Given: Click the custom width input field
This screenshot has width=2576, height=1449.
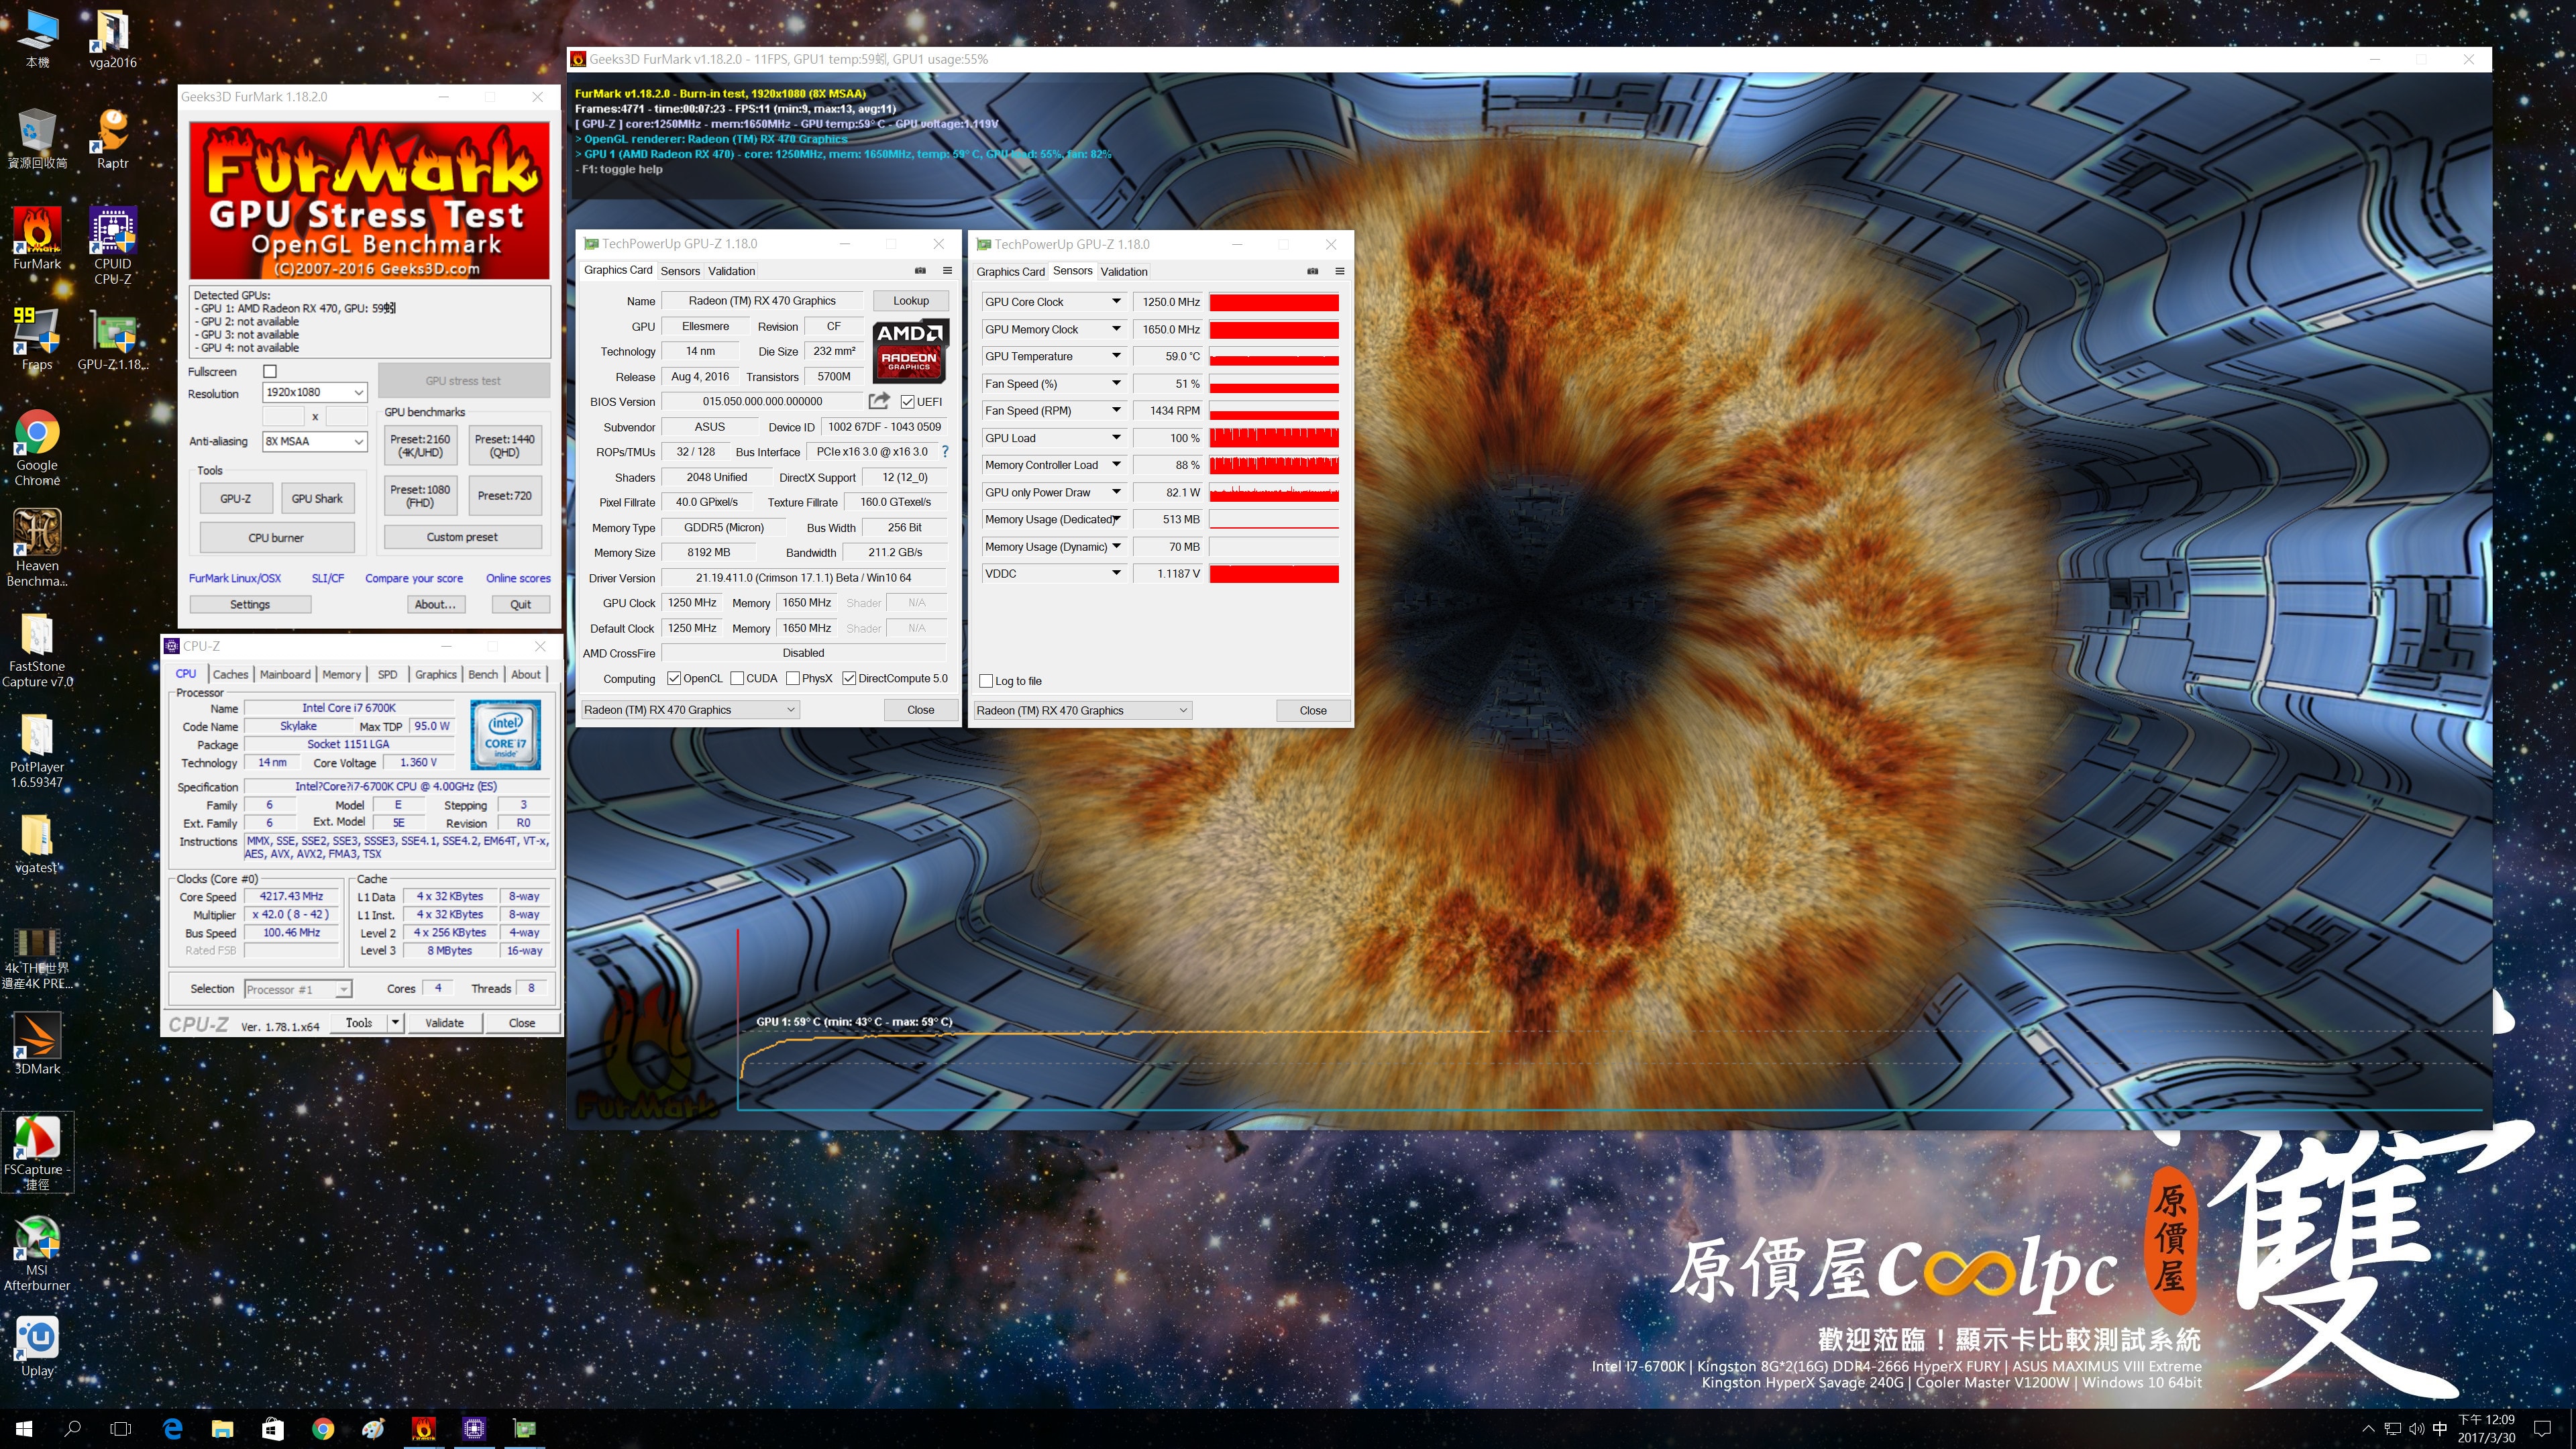Looking at the screenshot, I should pyautogui.click(x=283, y=416).
